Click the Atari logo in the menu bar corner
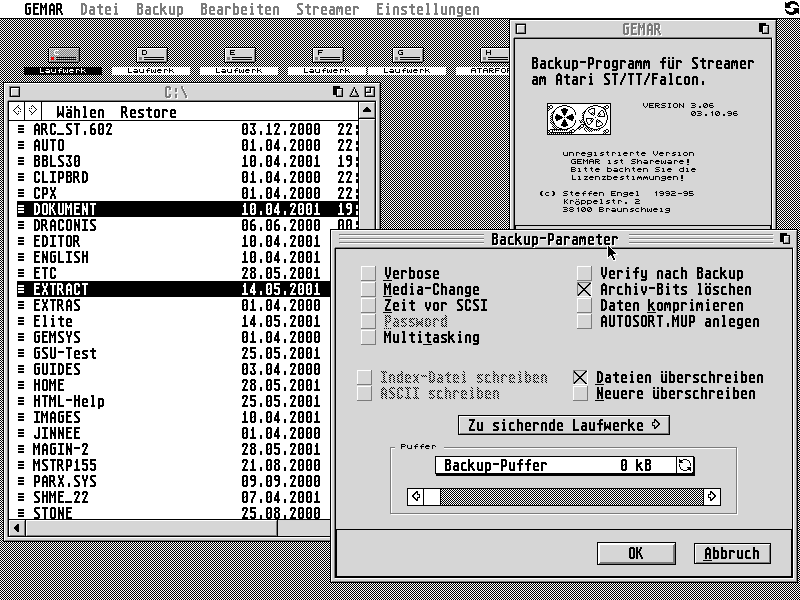Image resolution: width=800 pixels, height=600 pixels. coord(790,9)
